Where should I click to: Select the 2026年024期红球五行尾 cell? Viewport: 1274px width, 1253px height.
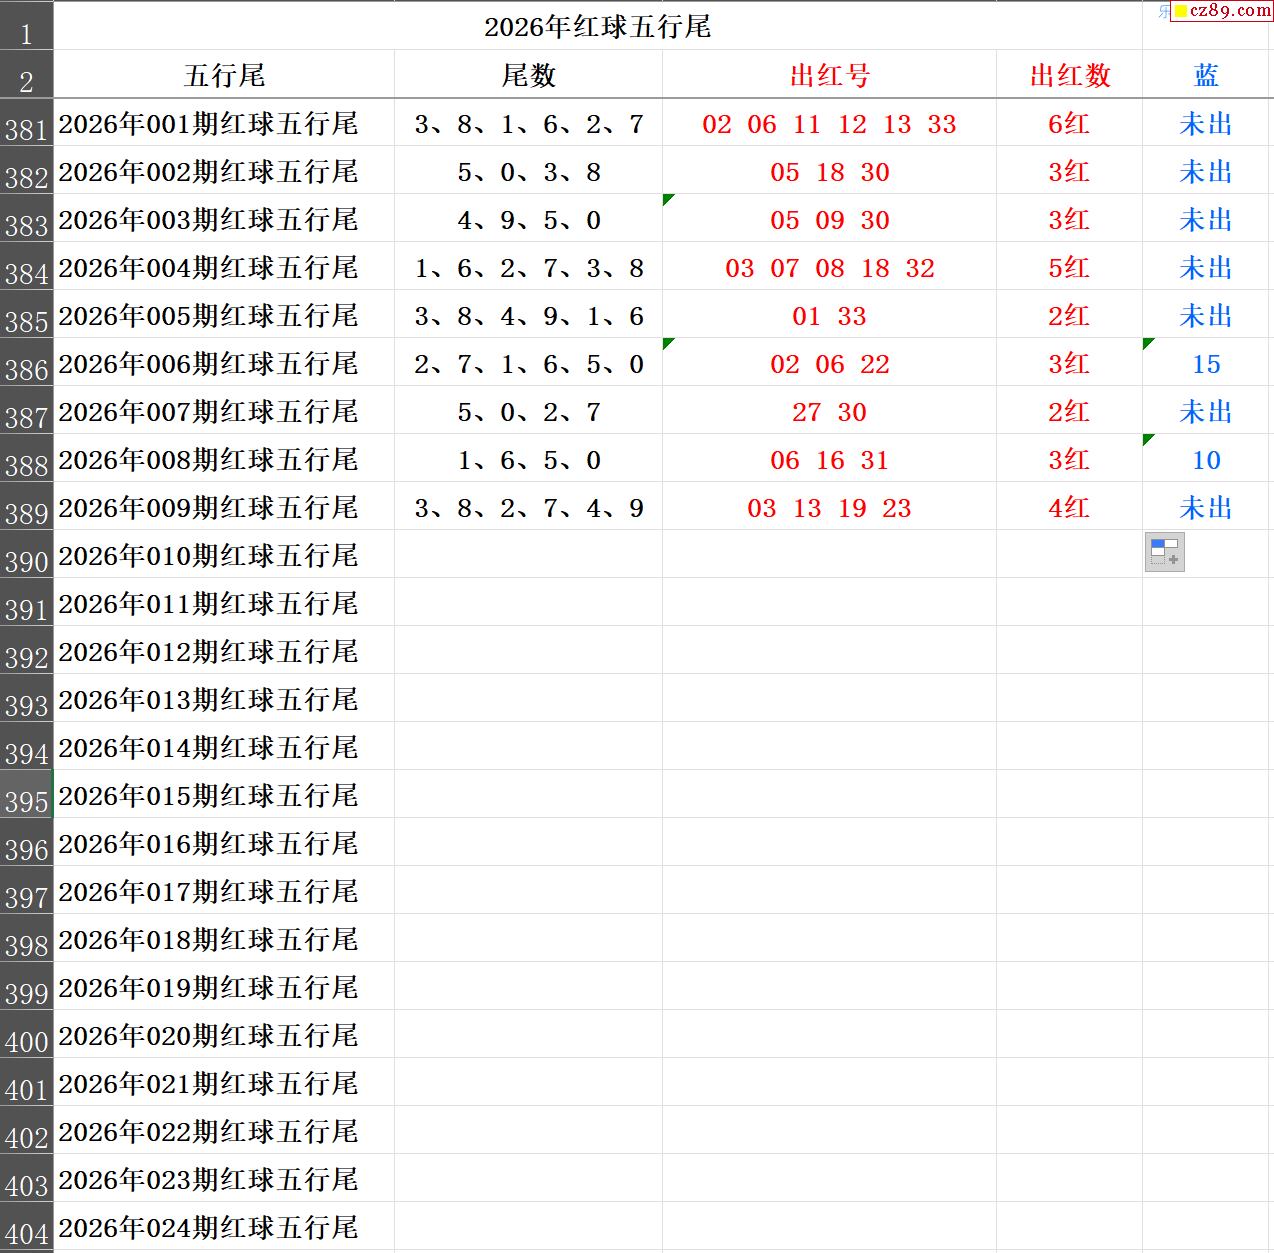pos(208,1228)
